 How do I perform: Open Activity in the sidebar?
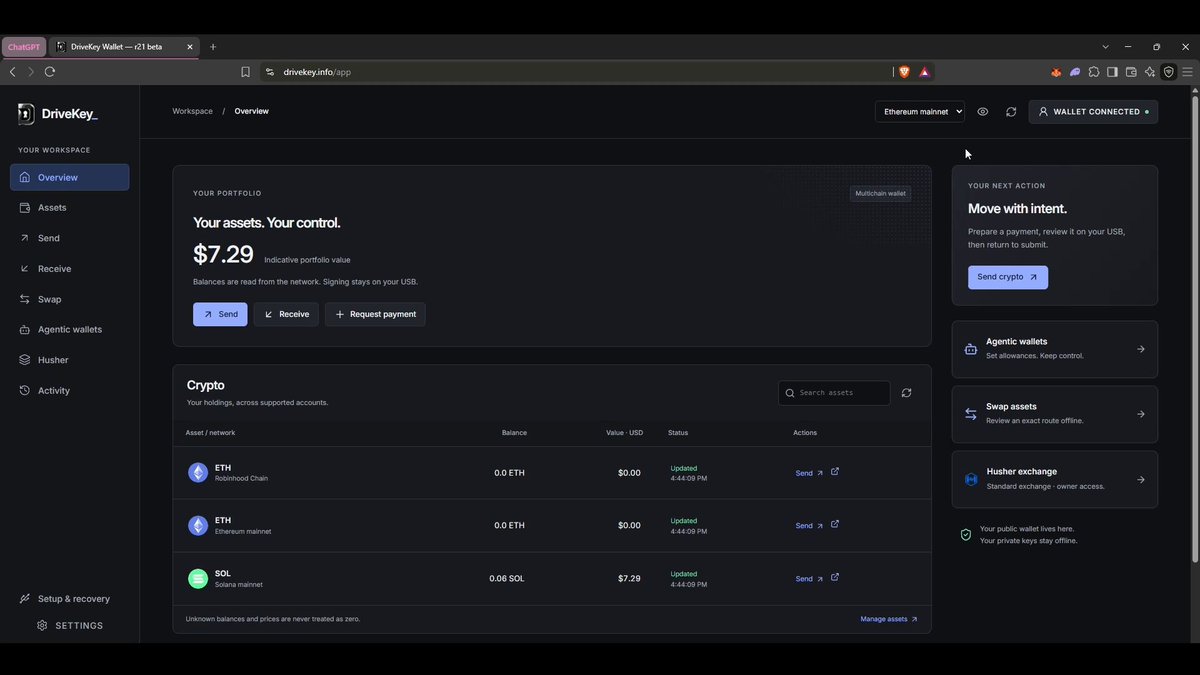coord(70,391)
